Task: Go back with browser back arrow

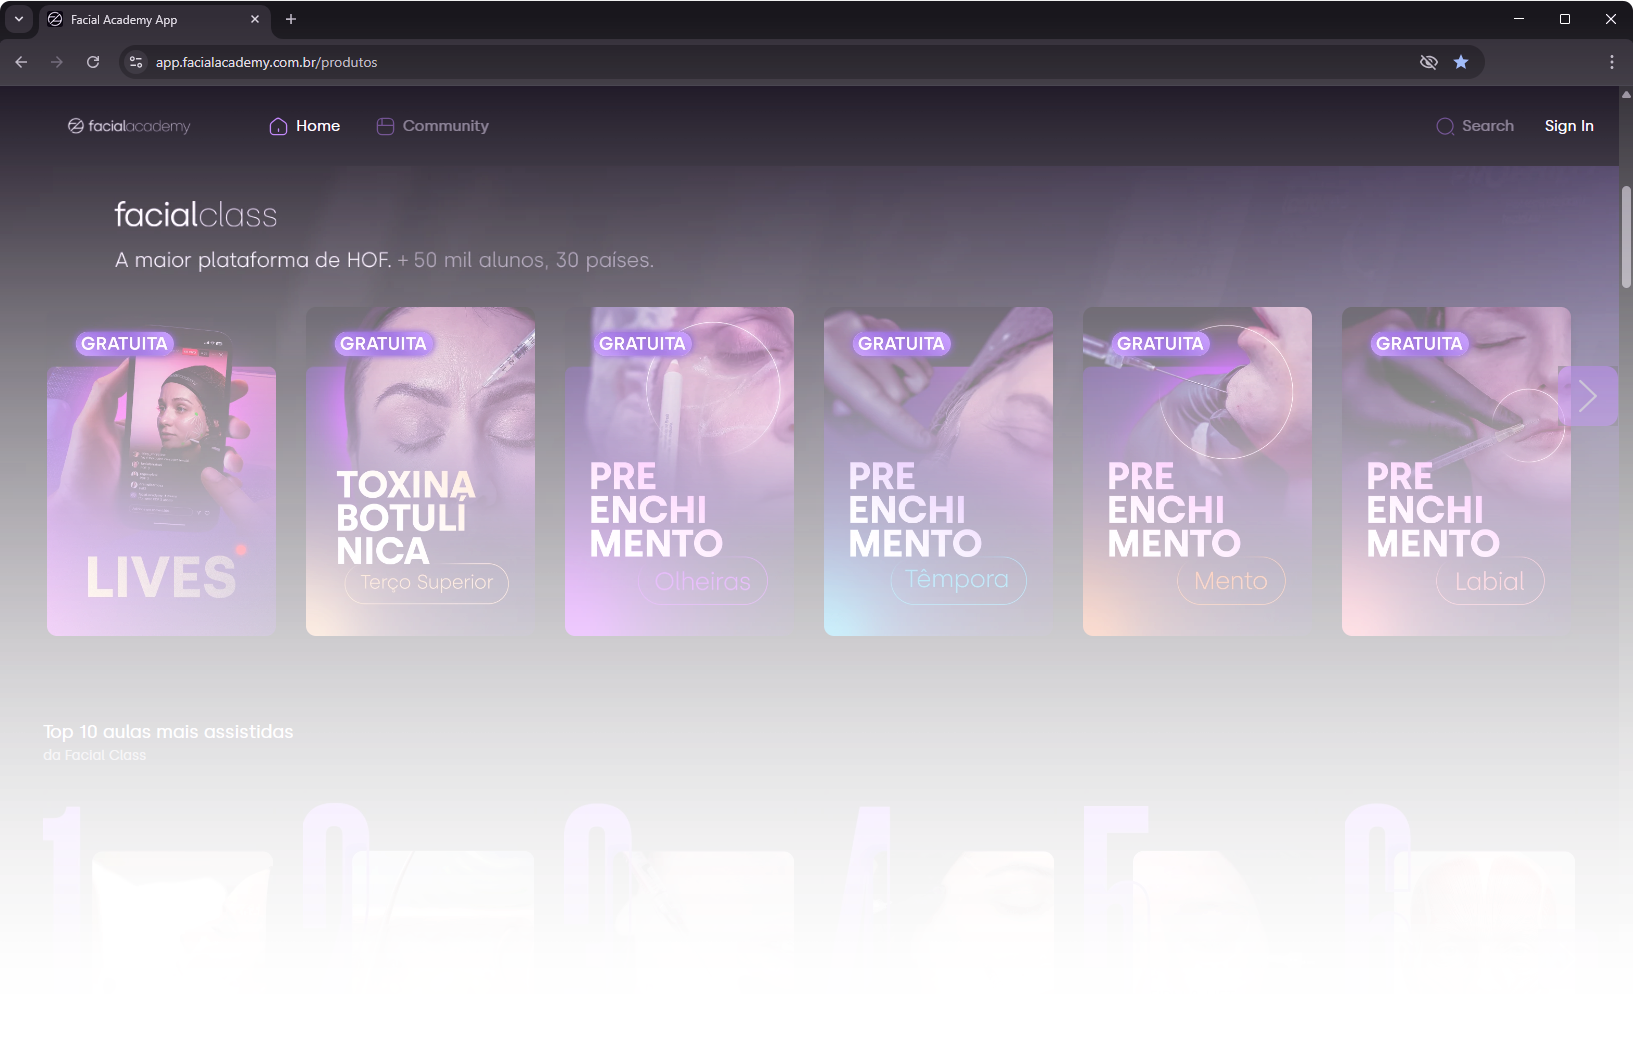Action: coord(21,62)
